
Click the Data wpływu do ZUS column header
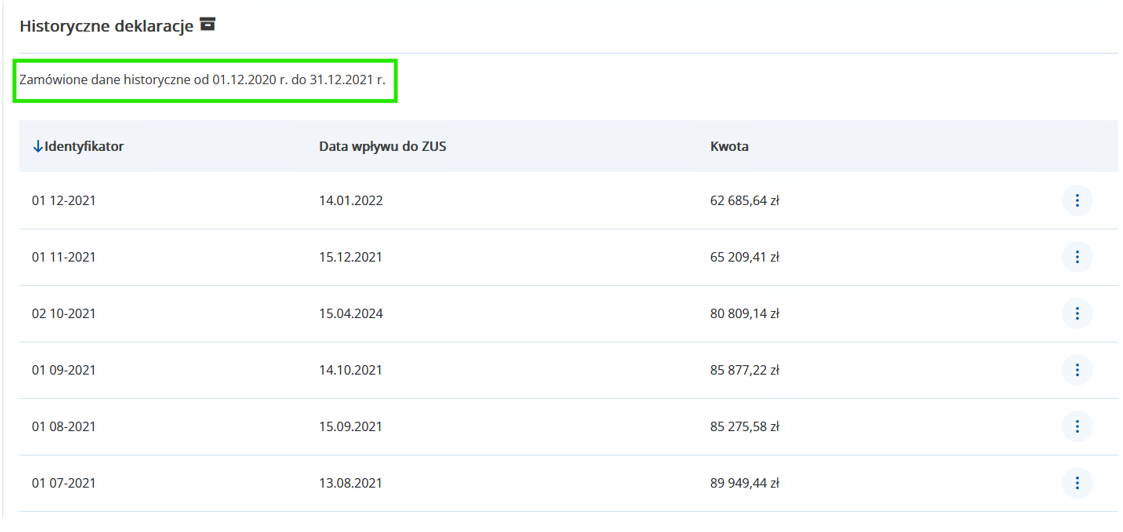(382, 147)
